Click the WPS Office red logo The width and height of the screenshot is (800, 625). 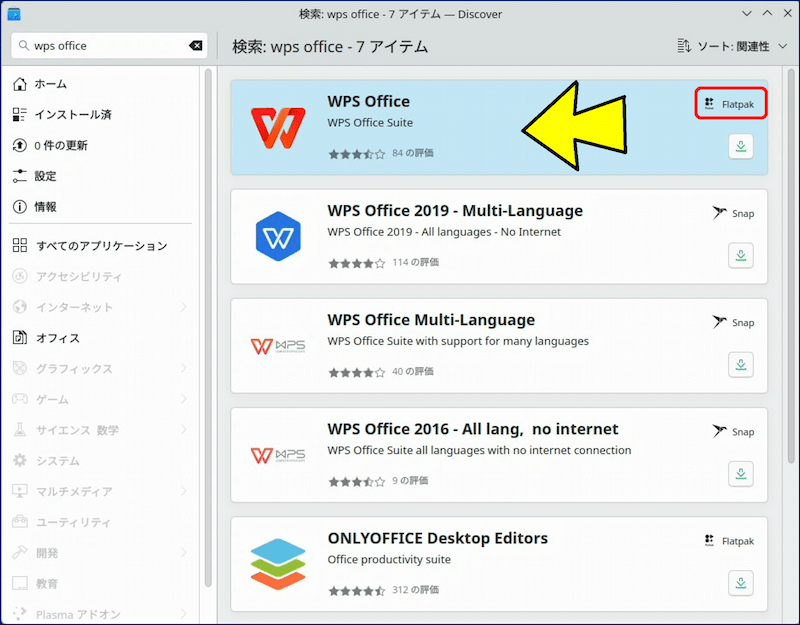coord(278,127)
